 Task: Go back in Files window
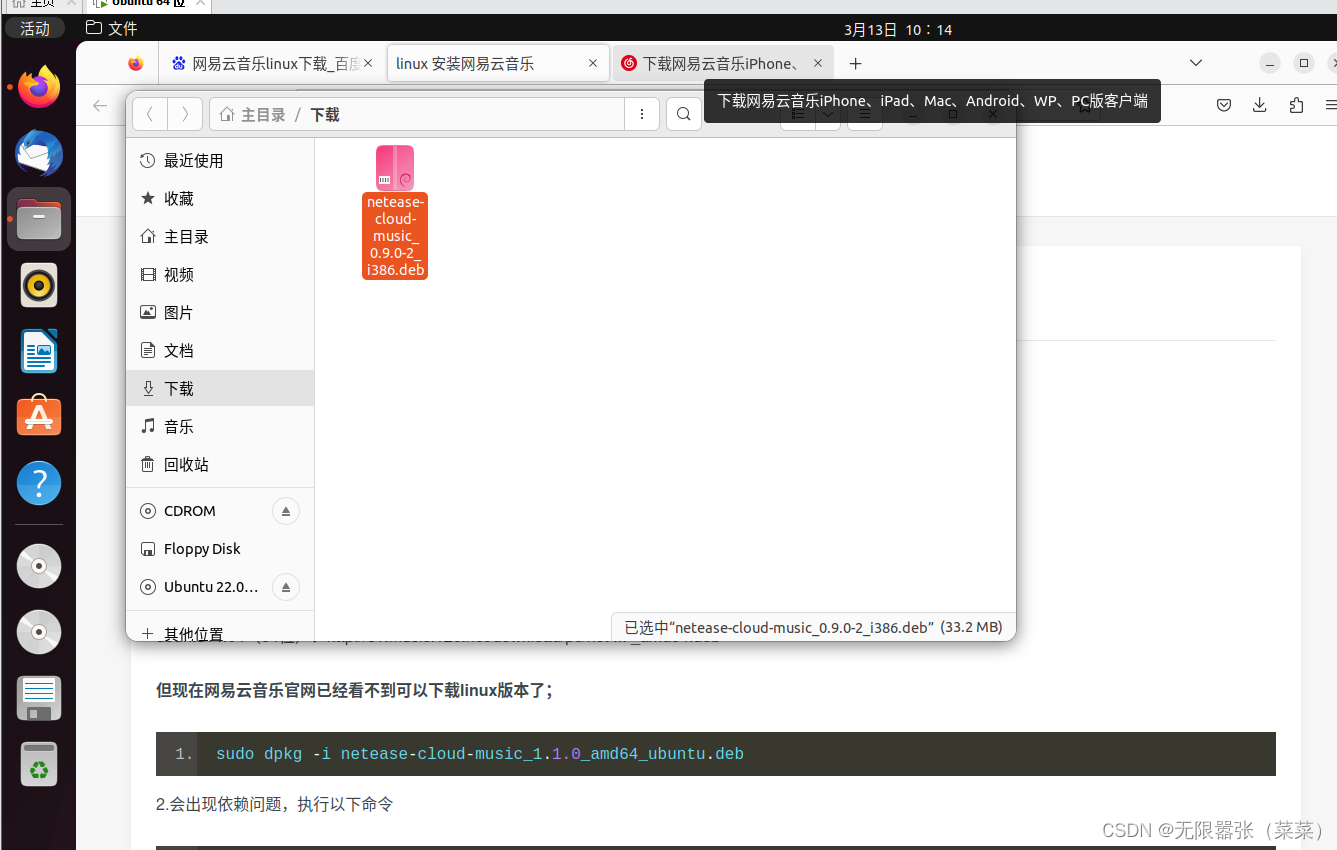point(150,114)
